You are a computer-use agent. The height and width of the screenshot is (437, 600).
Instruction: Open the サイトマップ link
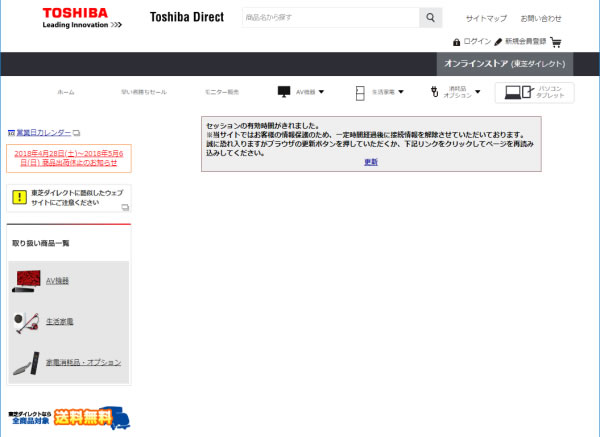click(x=486, y=18)
